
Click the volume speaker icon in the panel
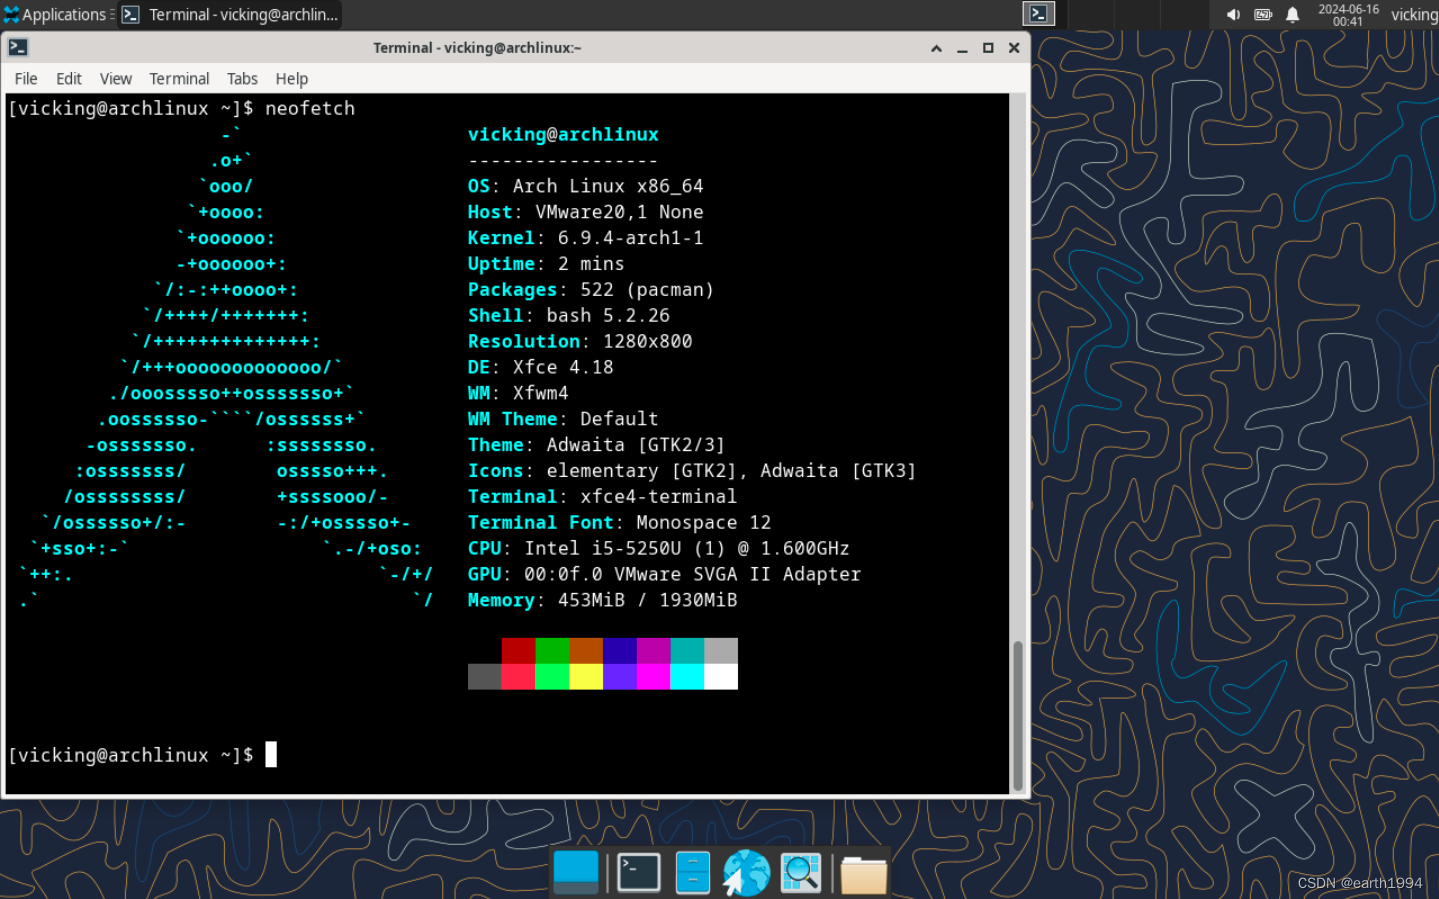pyautogui.click(x=1233, y=14)
